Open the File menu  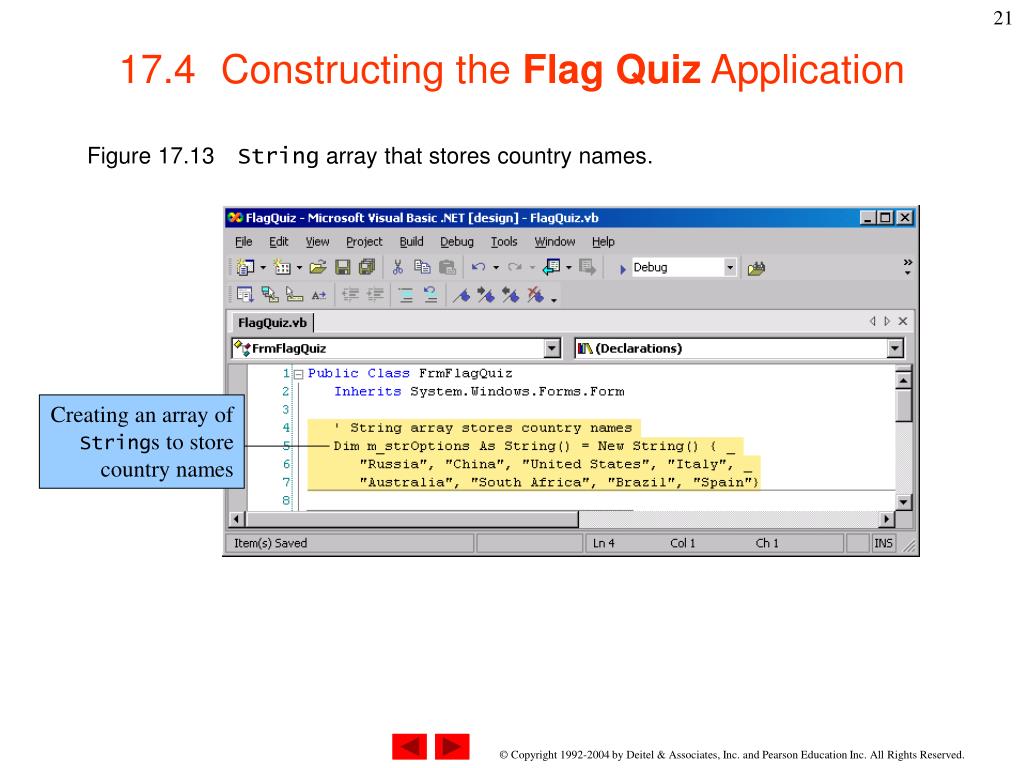tap(244, 242)
